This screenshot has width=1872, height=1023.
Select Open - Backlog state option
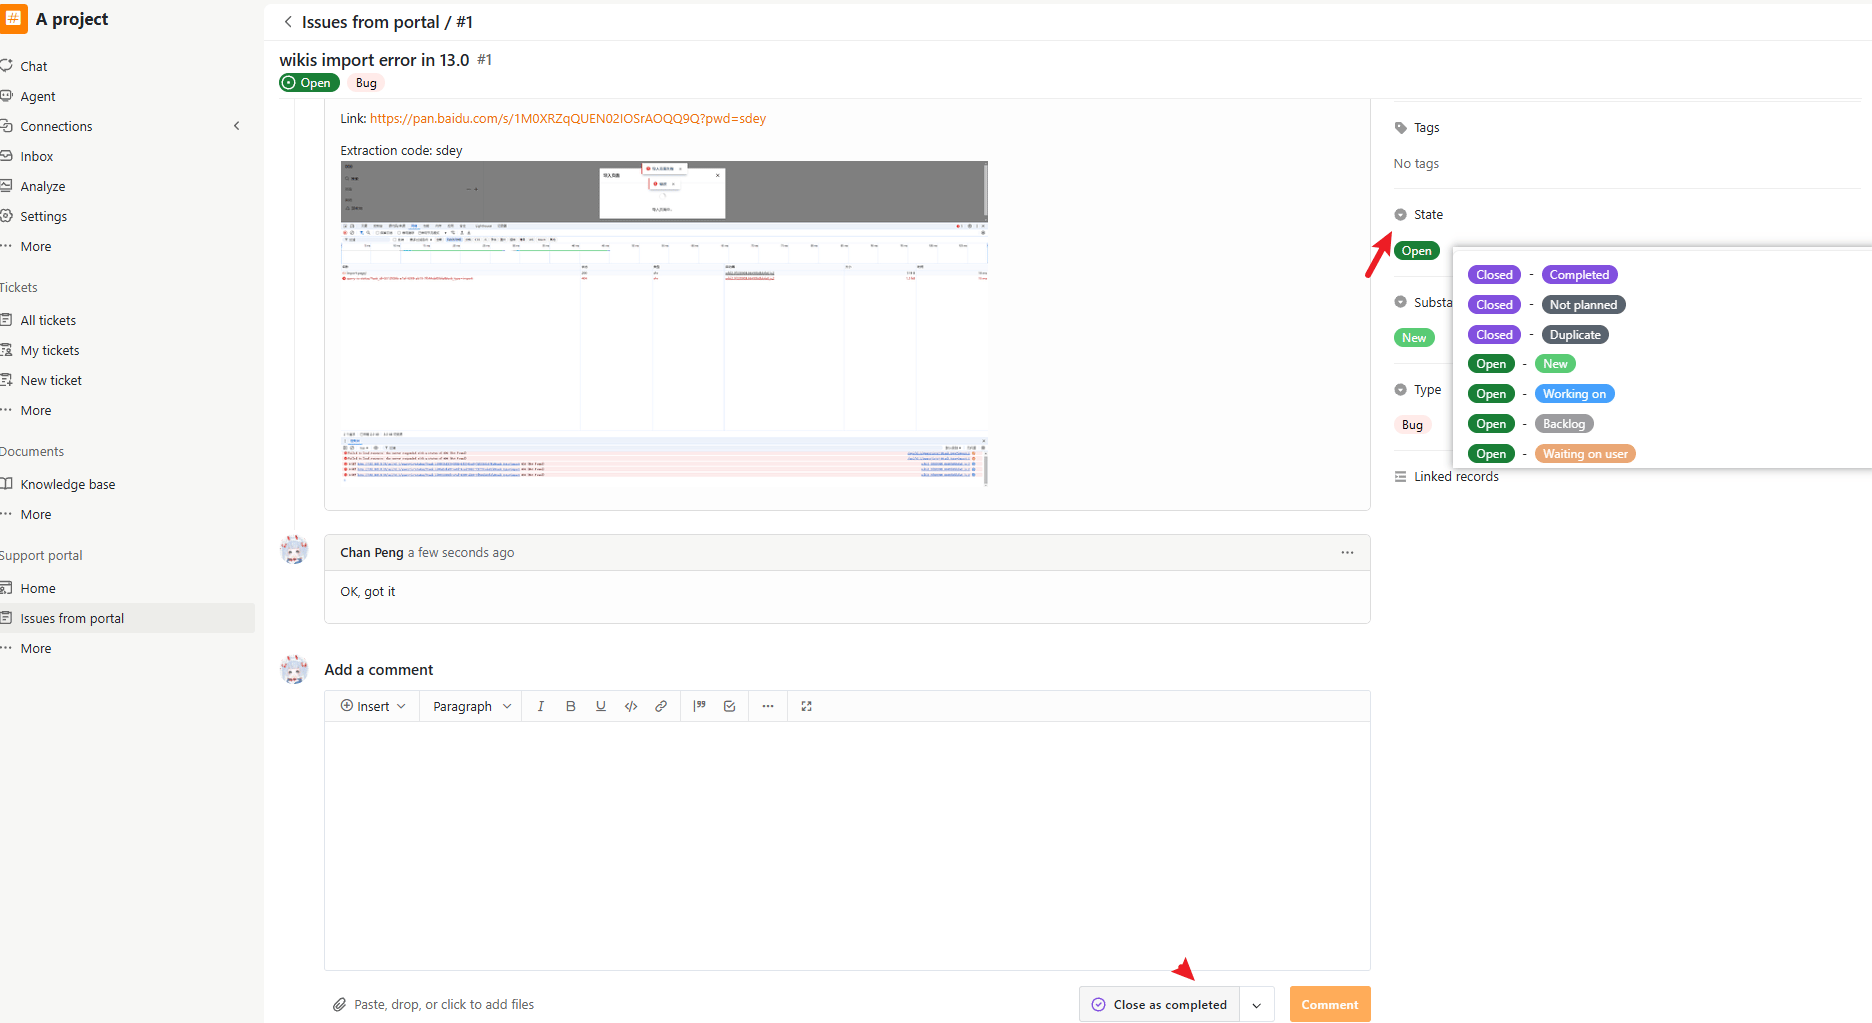pyautogui.click(x=1531, y=424)
